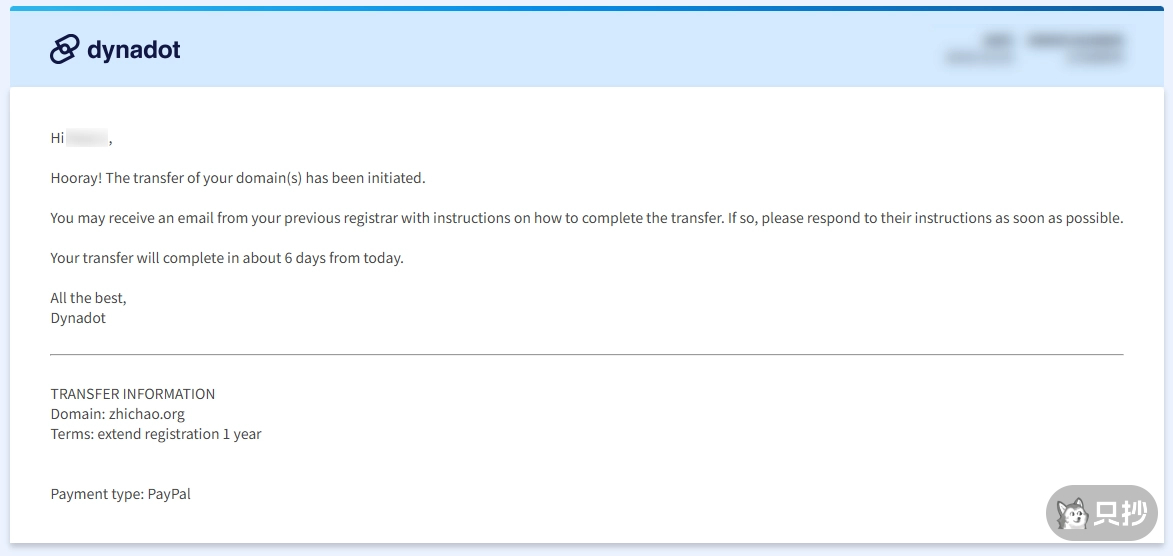Click the Dynadot chain-link logo icon
This screenshot has height=556, width=1173.
64,49
